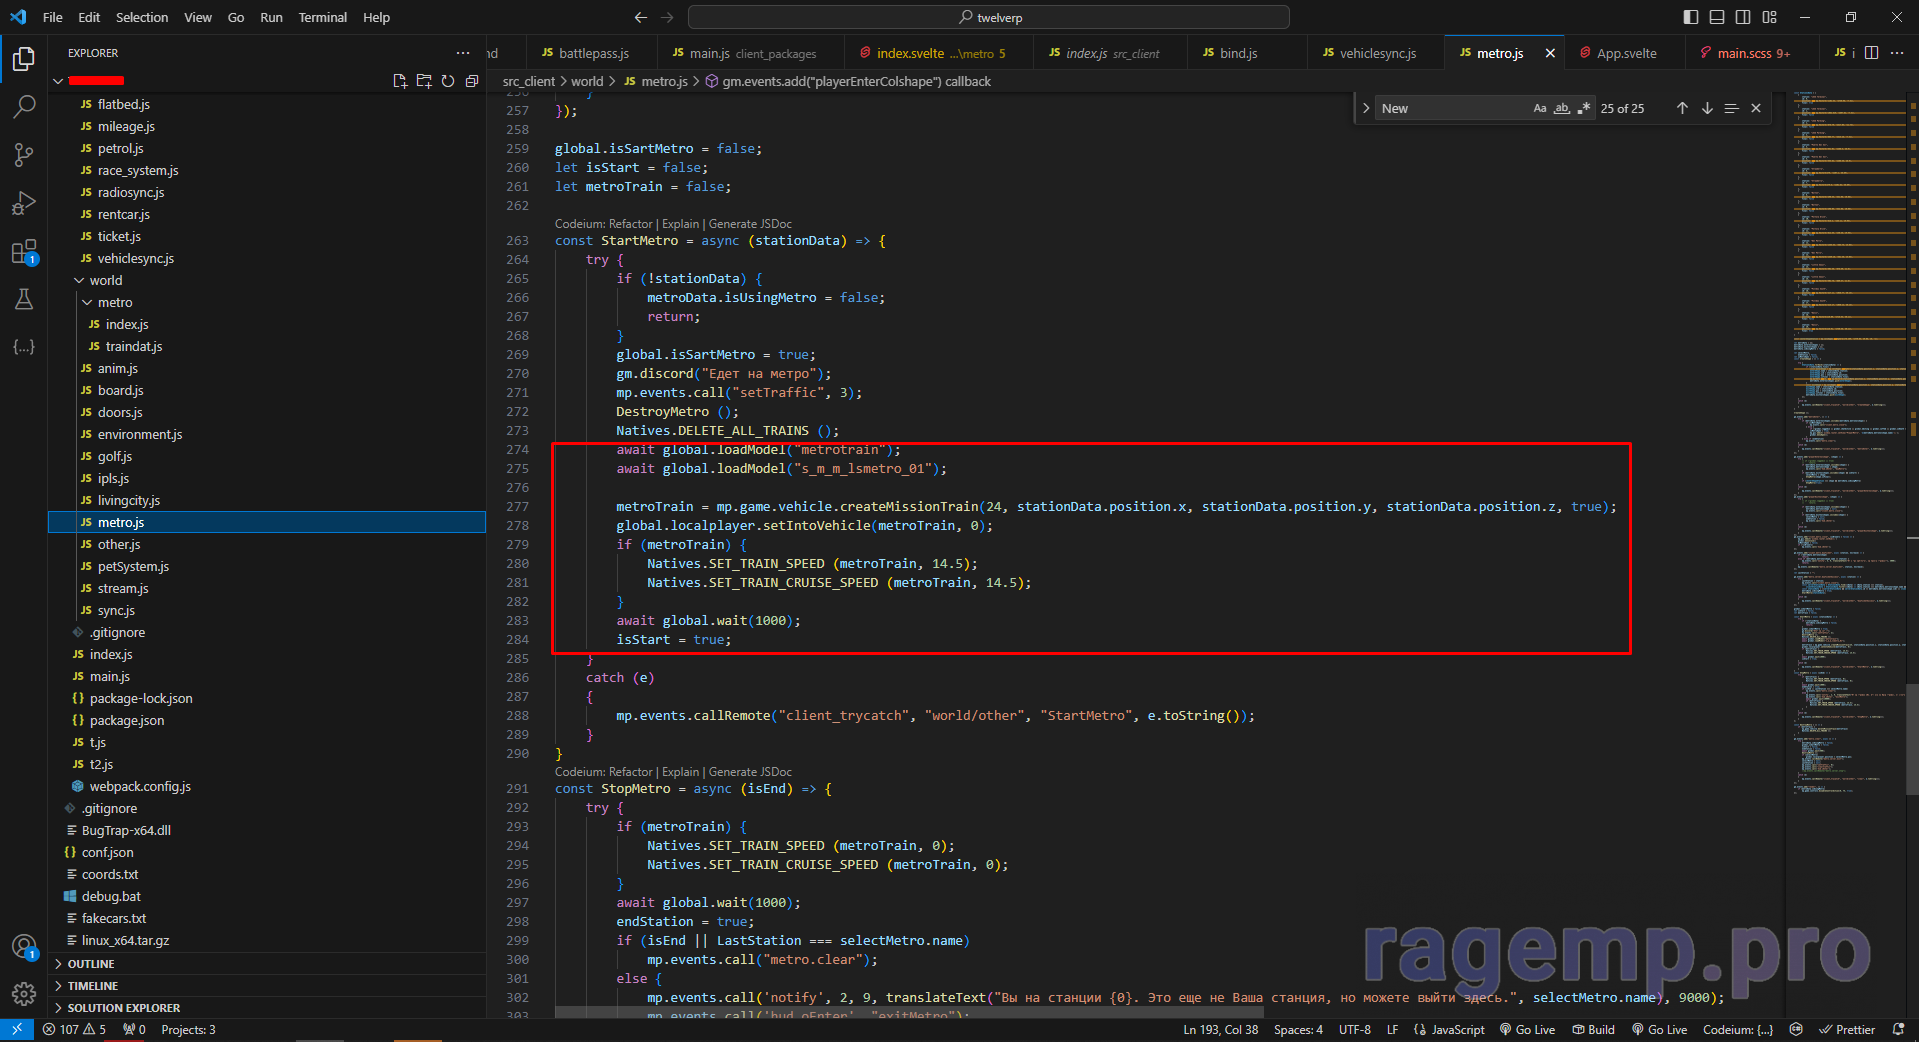Click Build in status bar
Viewport: 1919px width, 1042px height.
pyautogui.click(x=1593, y=1029)
